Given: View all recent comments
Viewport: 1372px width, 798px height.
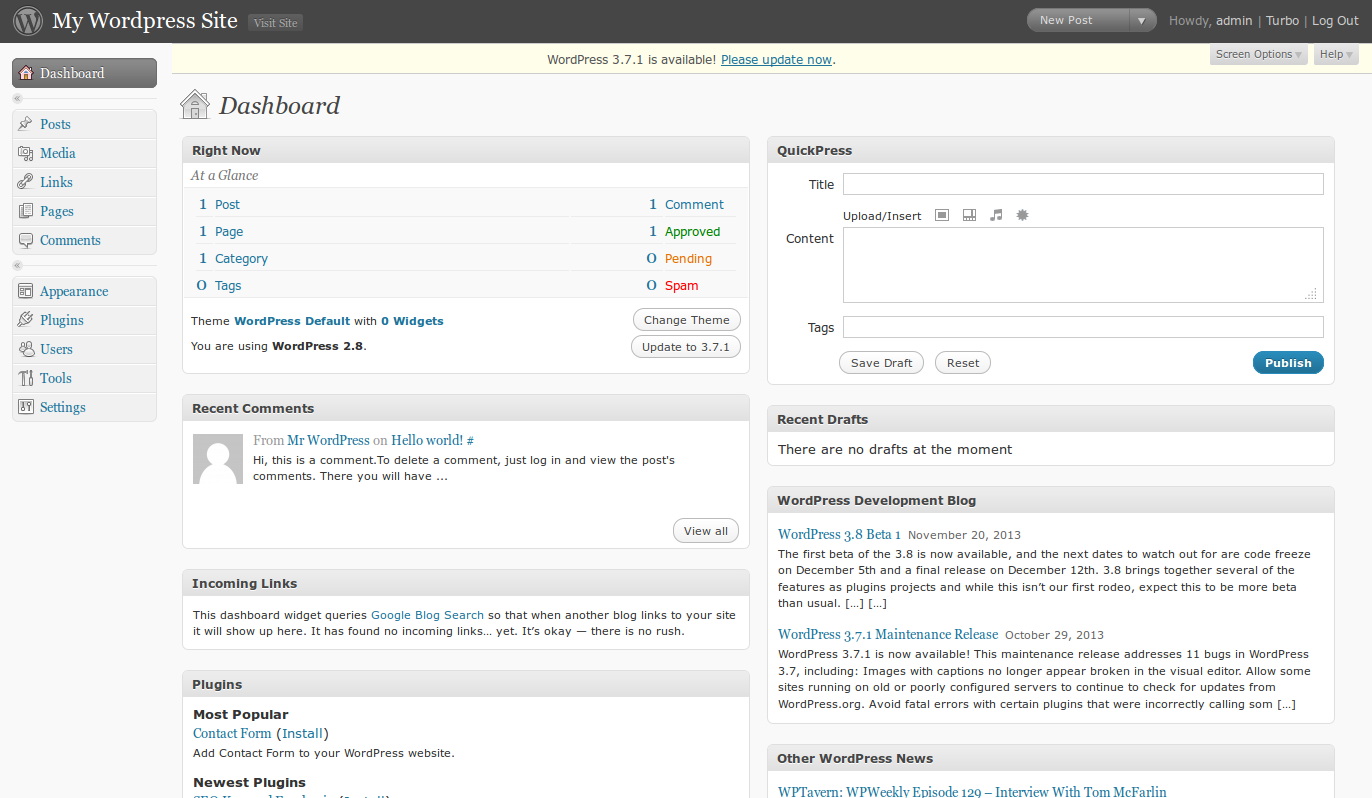Looking at the screenshot, I should coord(706,531).
